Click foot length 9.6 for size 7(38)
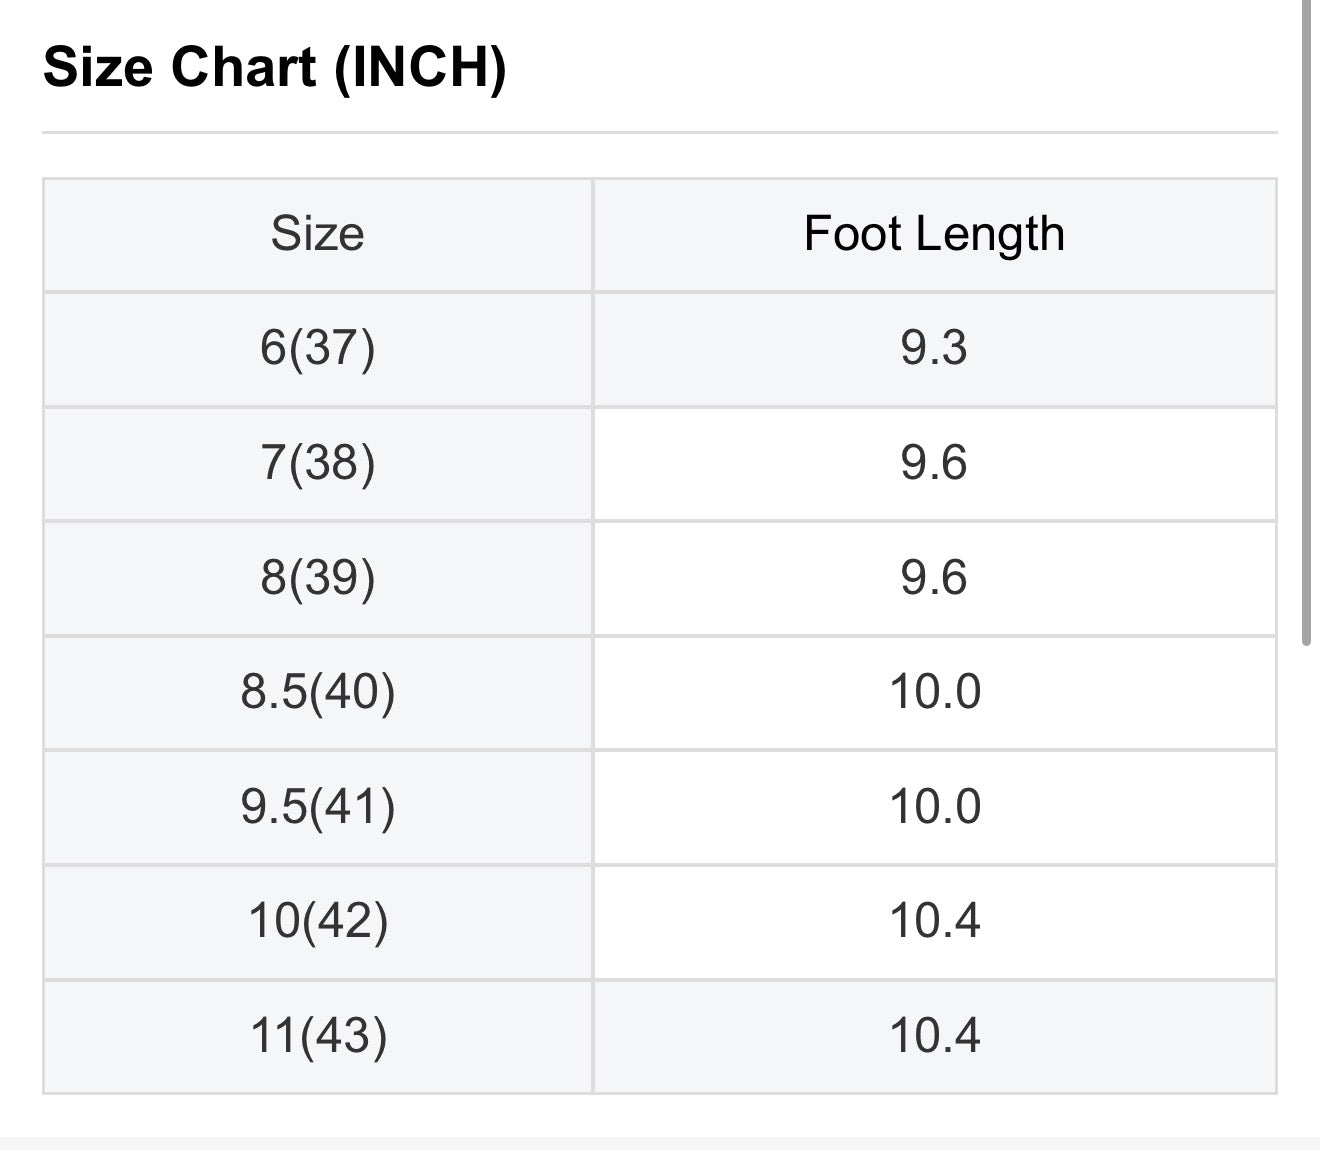 (x=934, y=463)
